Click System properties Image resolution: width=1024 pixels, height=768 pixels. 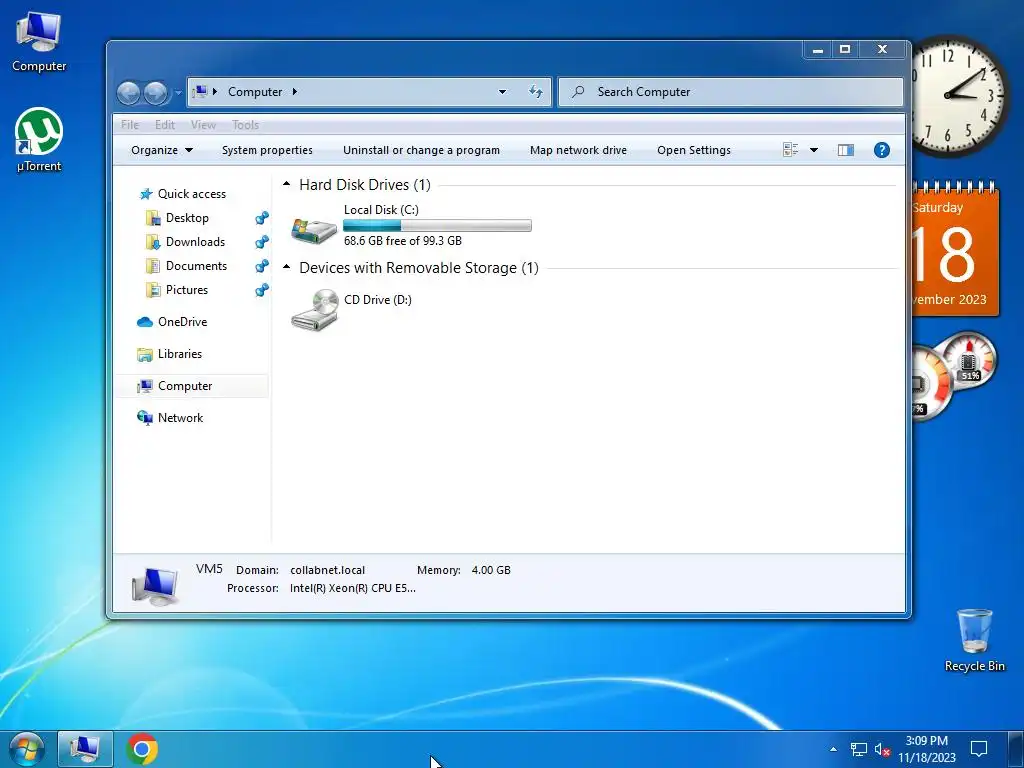point(267,150)
